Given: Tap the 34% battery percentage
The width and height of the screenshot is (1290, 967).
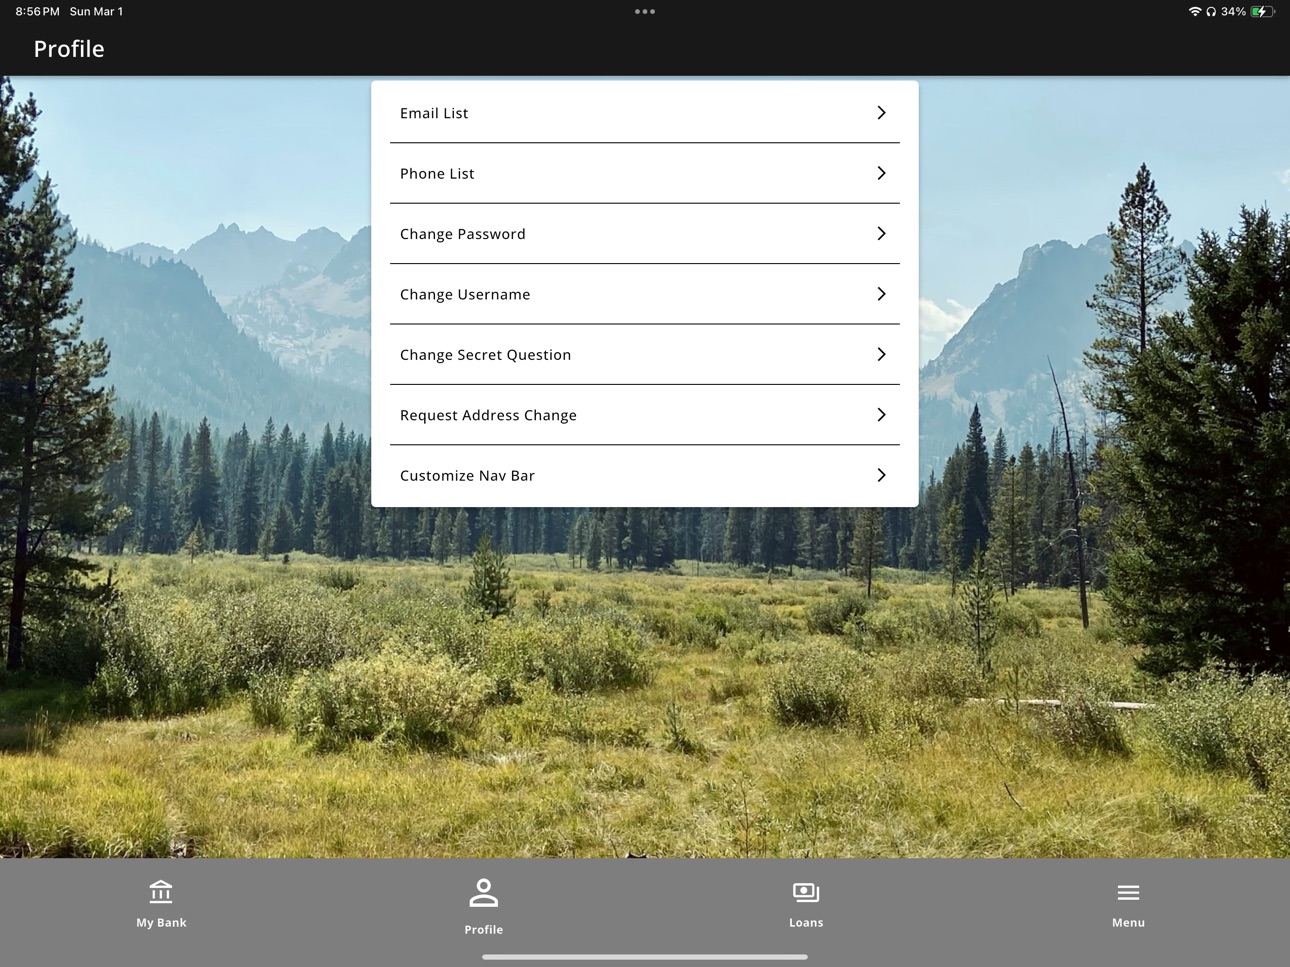Looking at the screenshot, I should tap(1233, 12).
